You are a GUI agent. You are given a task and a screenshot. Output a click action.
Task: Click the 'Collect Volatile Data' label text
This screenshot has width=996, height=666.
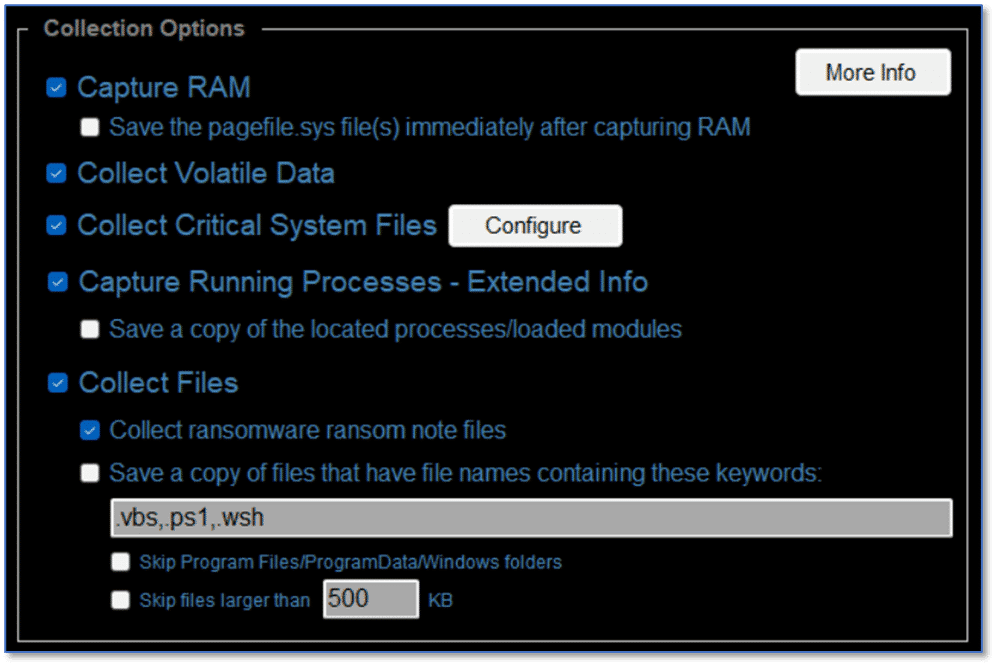pos(206,173)
